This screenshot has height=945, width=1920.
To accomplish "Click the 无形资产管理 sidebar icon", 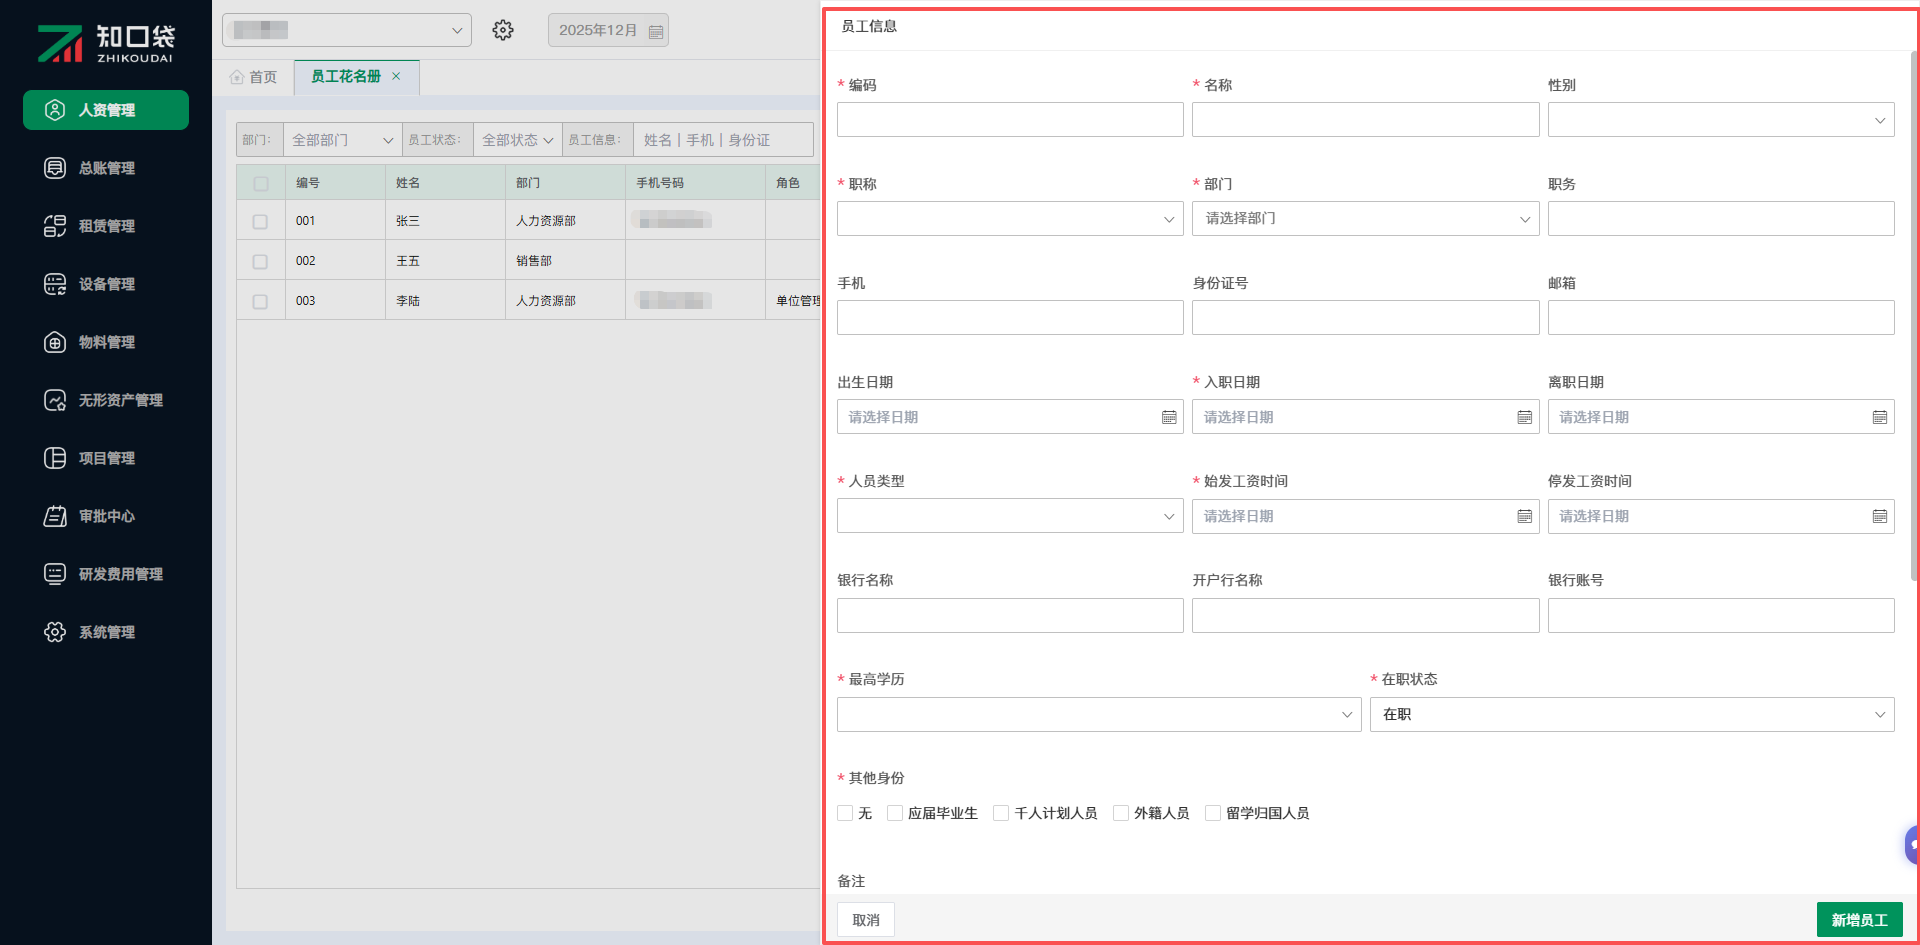I will tap(55, 400).
